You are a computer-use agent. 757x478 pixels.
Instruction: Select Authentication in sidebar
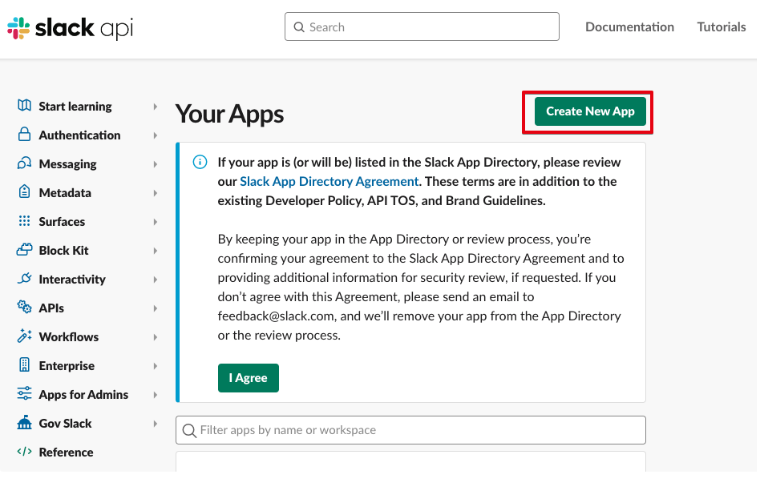click(80, 135)
